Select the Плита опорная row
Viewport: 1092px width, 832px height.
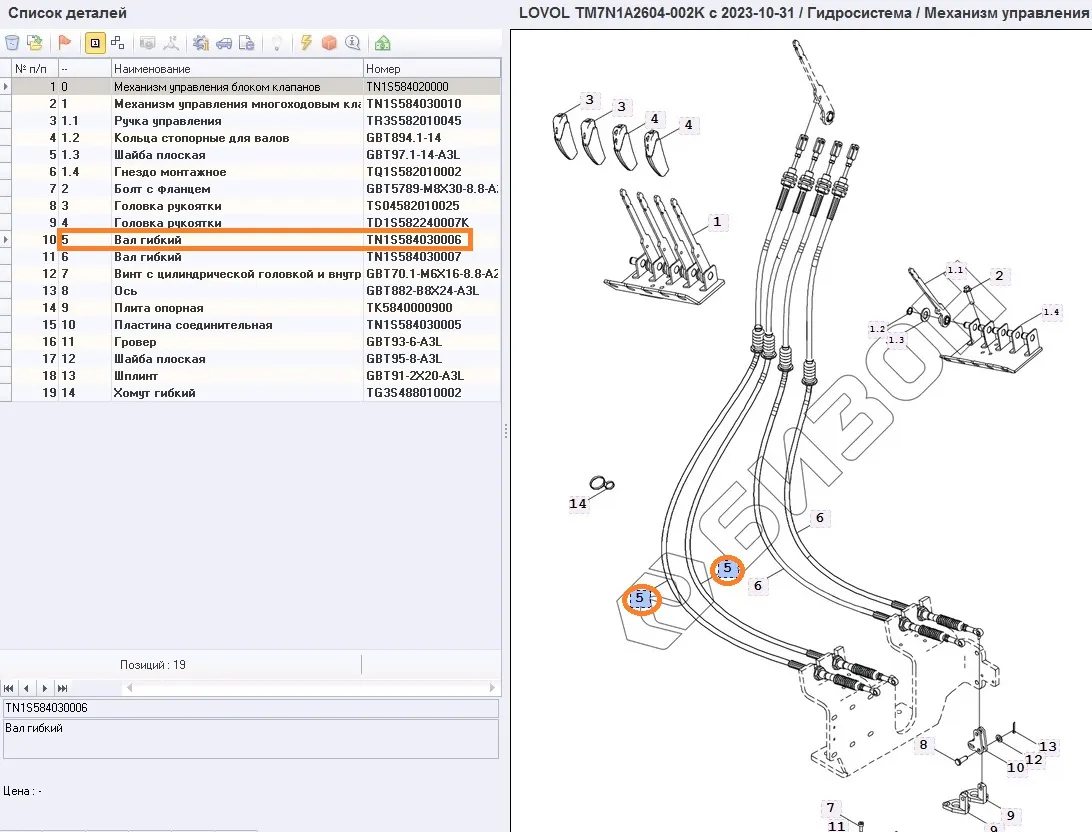coord(158,308)
